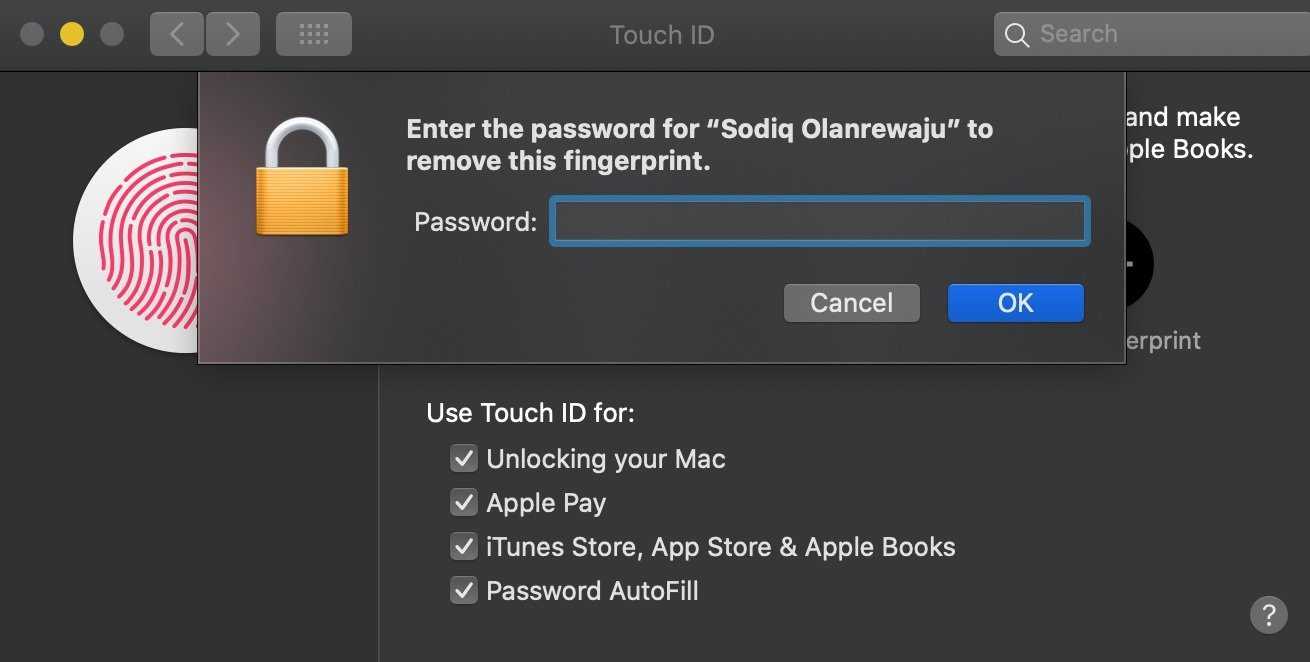Minimize the window with yellow button

click(72, 35)
